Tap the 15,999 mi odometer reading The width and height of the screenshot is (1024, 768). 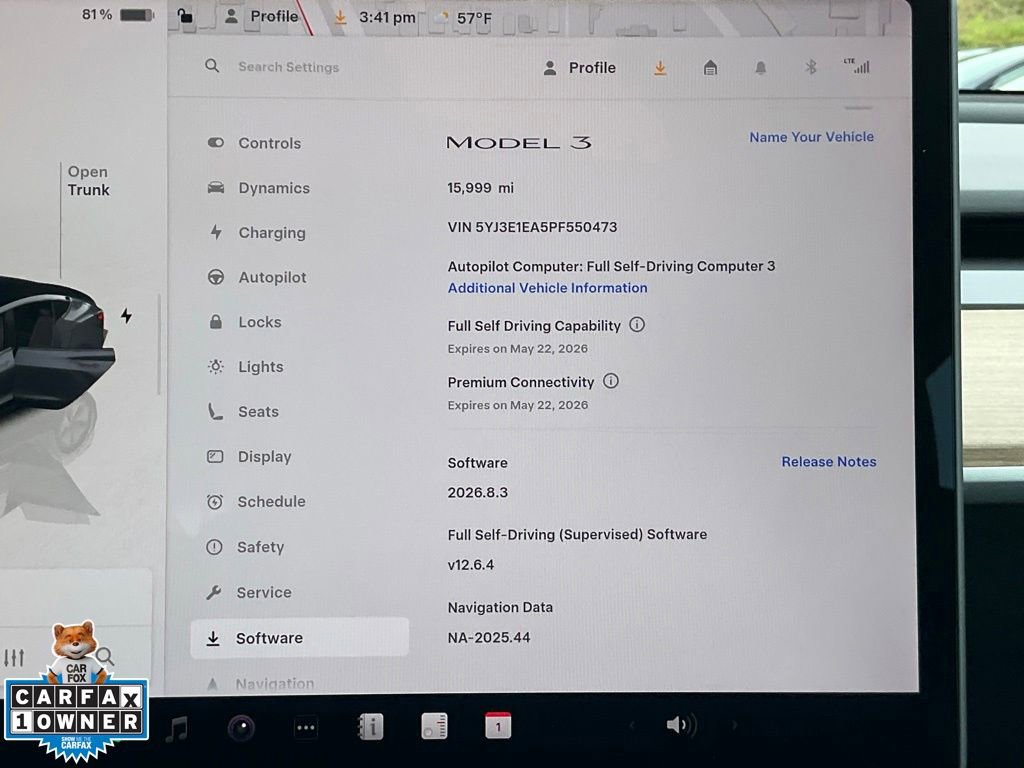tap(481, 188)
